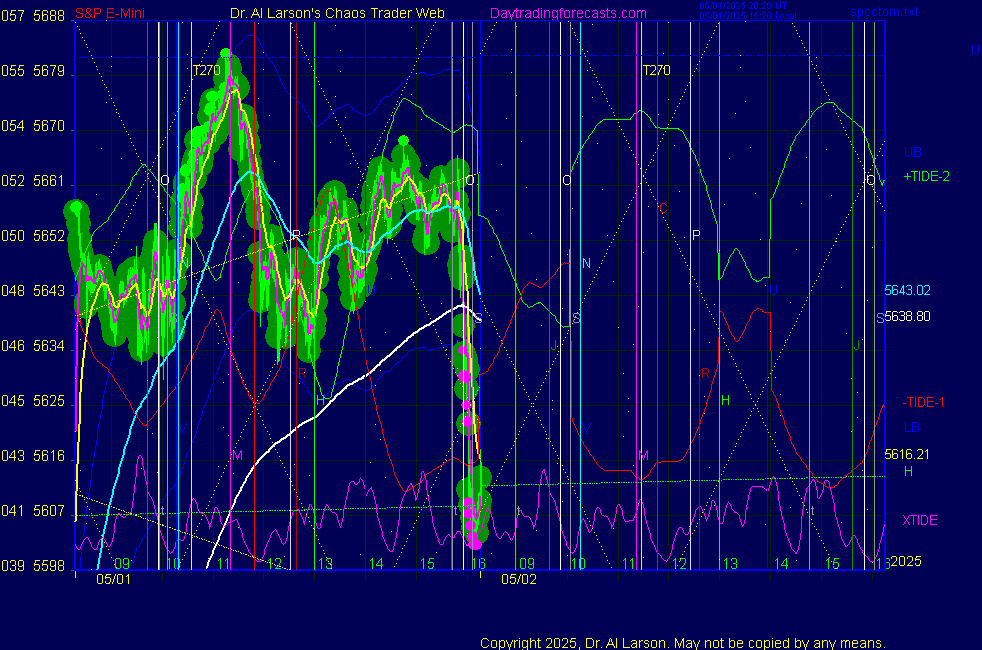Click the -TIDE-1 legend label
982x650 pixels.
point(923,402)
